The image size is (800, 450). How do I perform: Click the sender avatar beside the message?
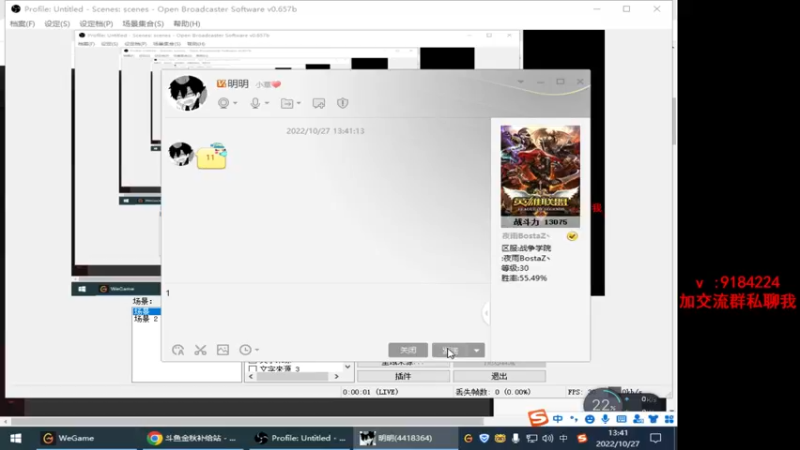[181, 154]
